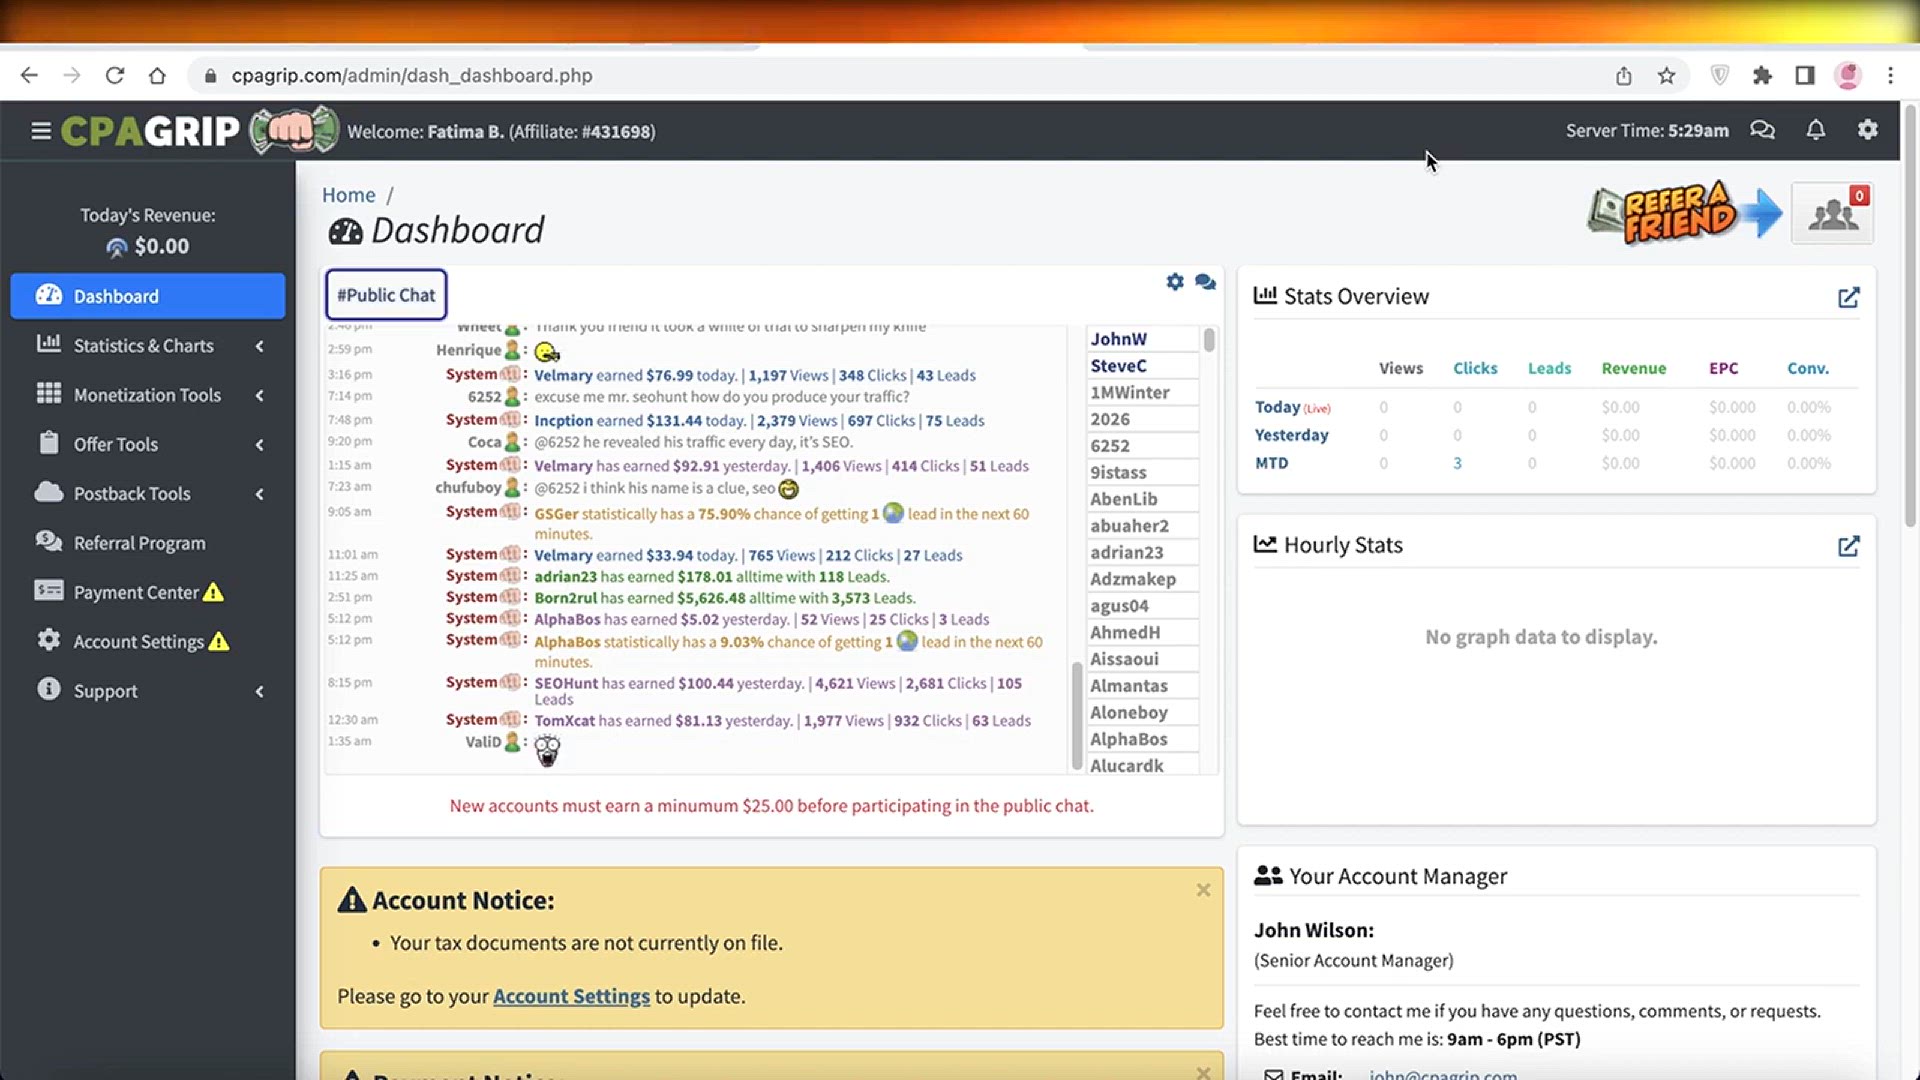The height and width of the screenshot is (1080, 1920).
Task: Expand Offer Tools menu
Action: pyautogui.click(x=148, y=444)
